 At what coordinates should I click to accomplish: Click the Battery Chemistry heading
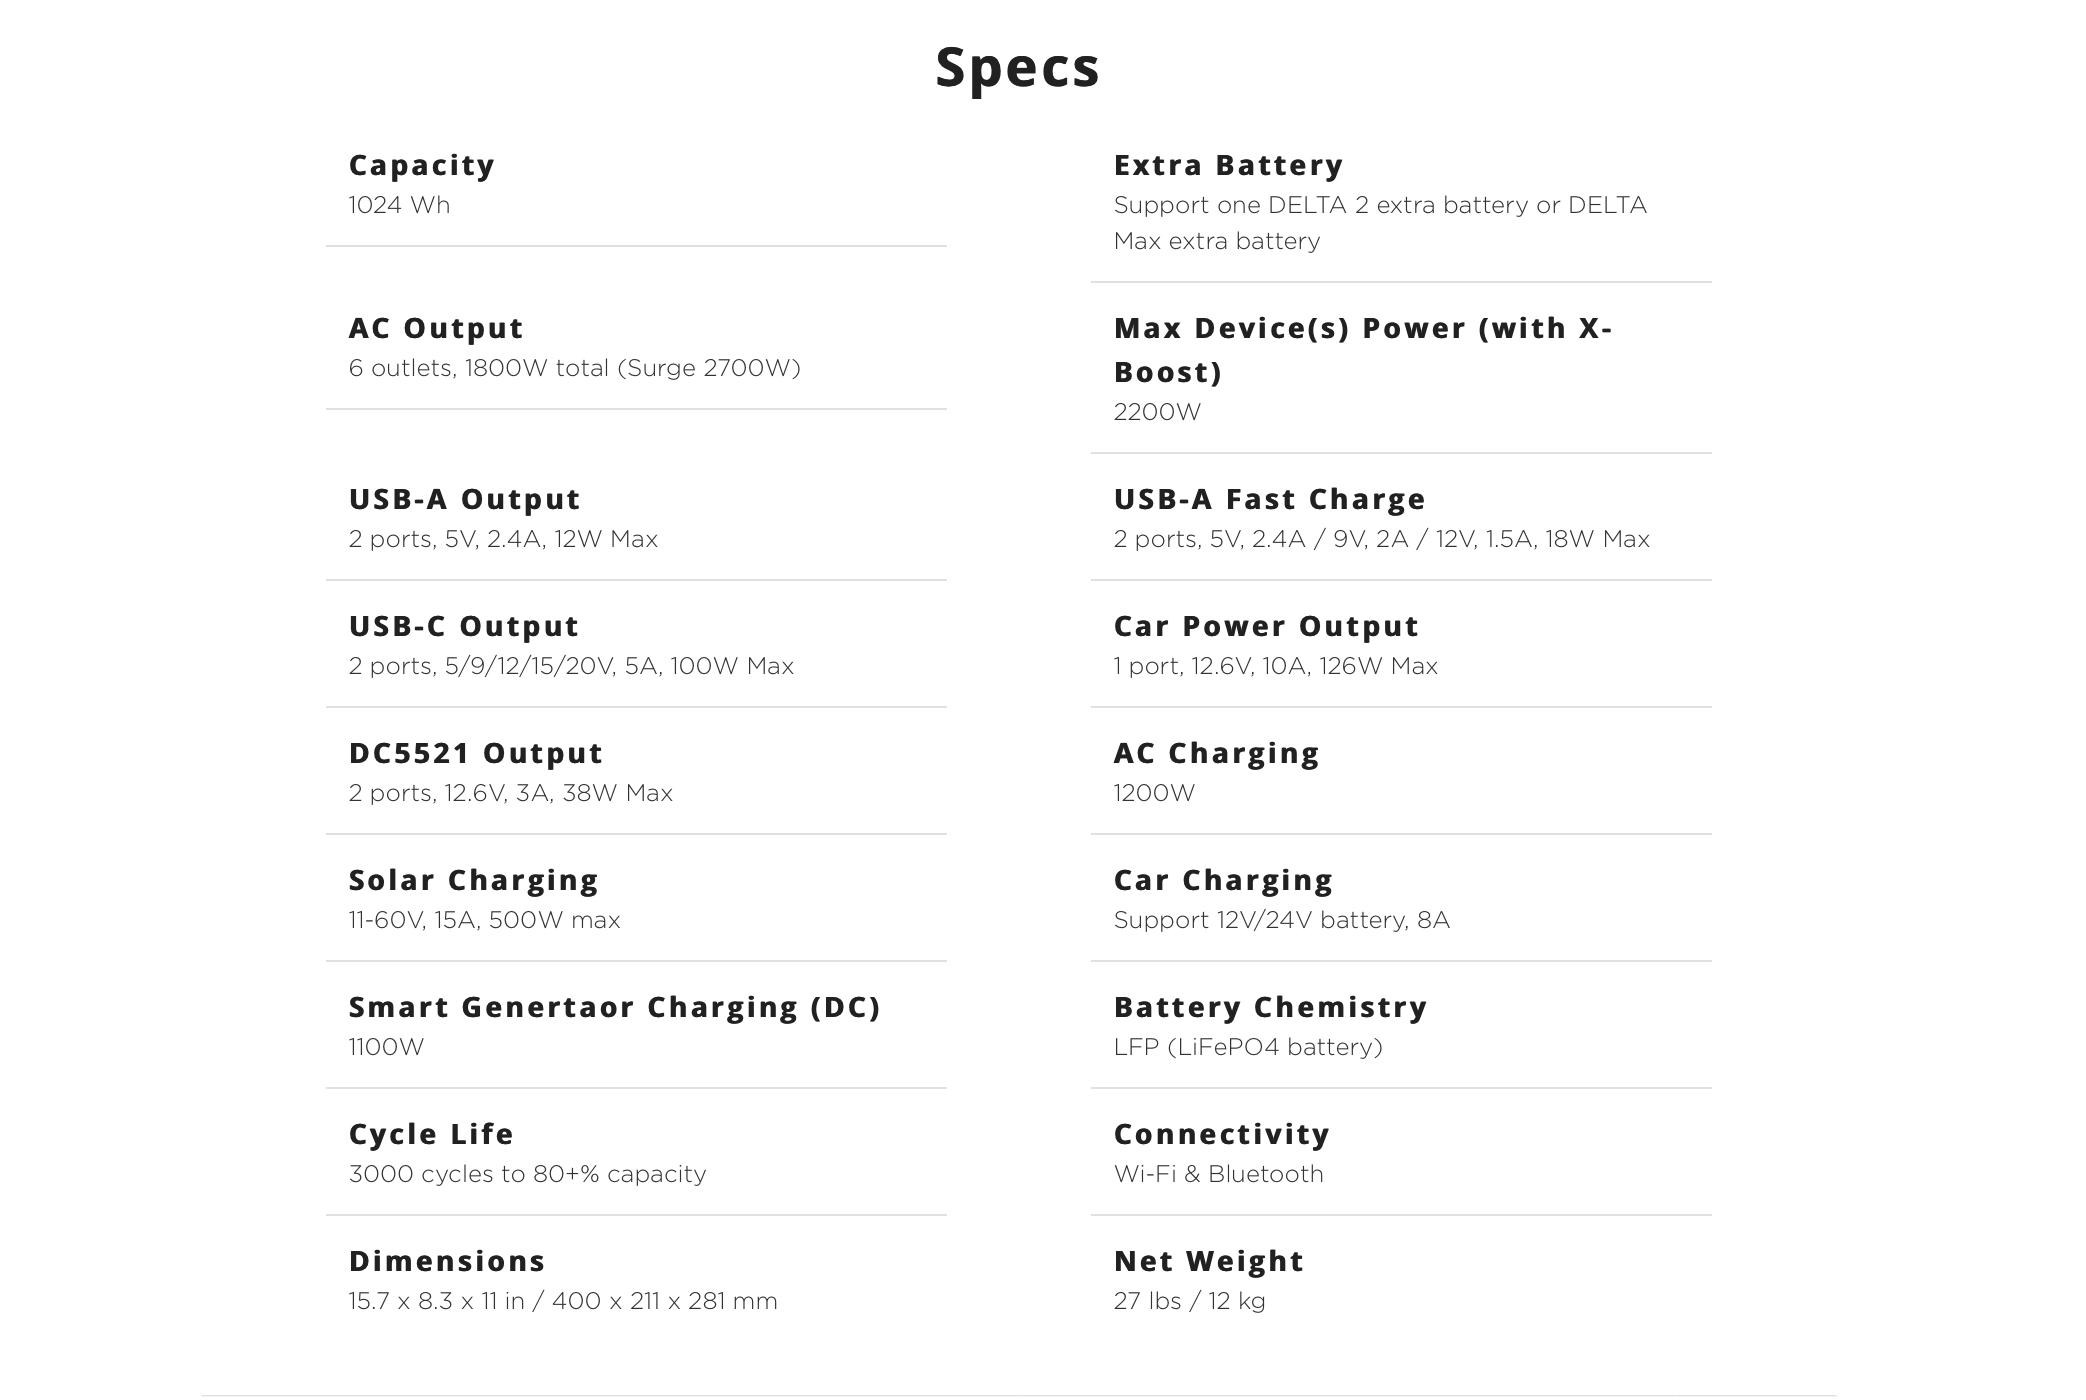click(1271, 1007)
